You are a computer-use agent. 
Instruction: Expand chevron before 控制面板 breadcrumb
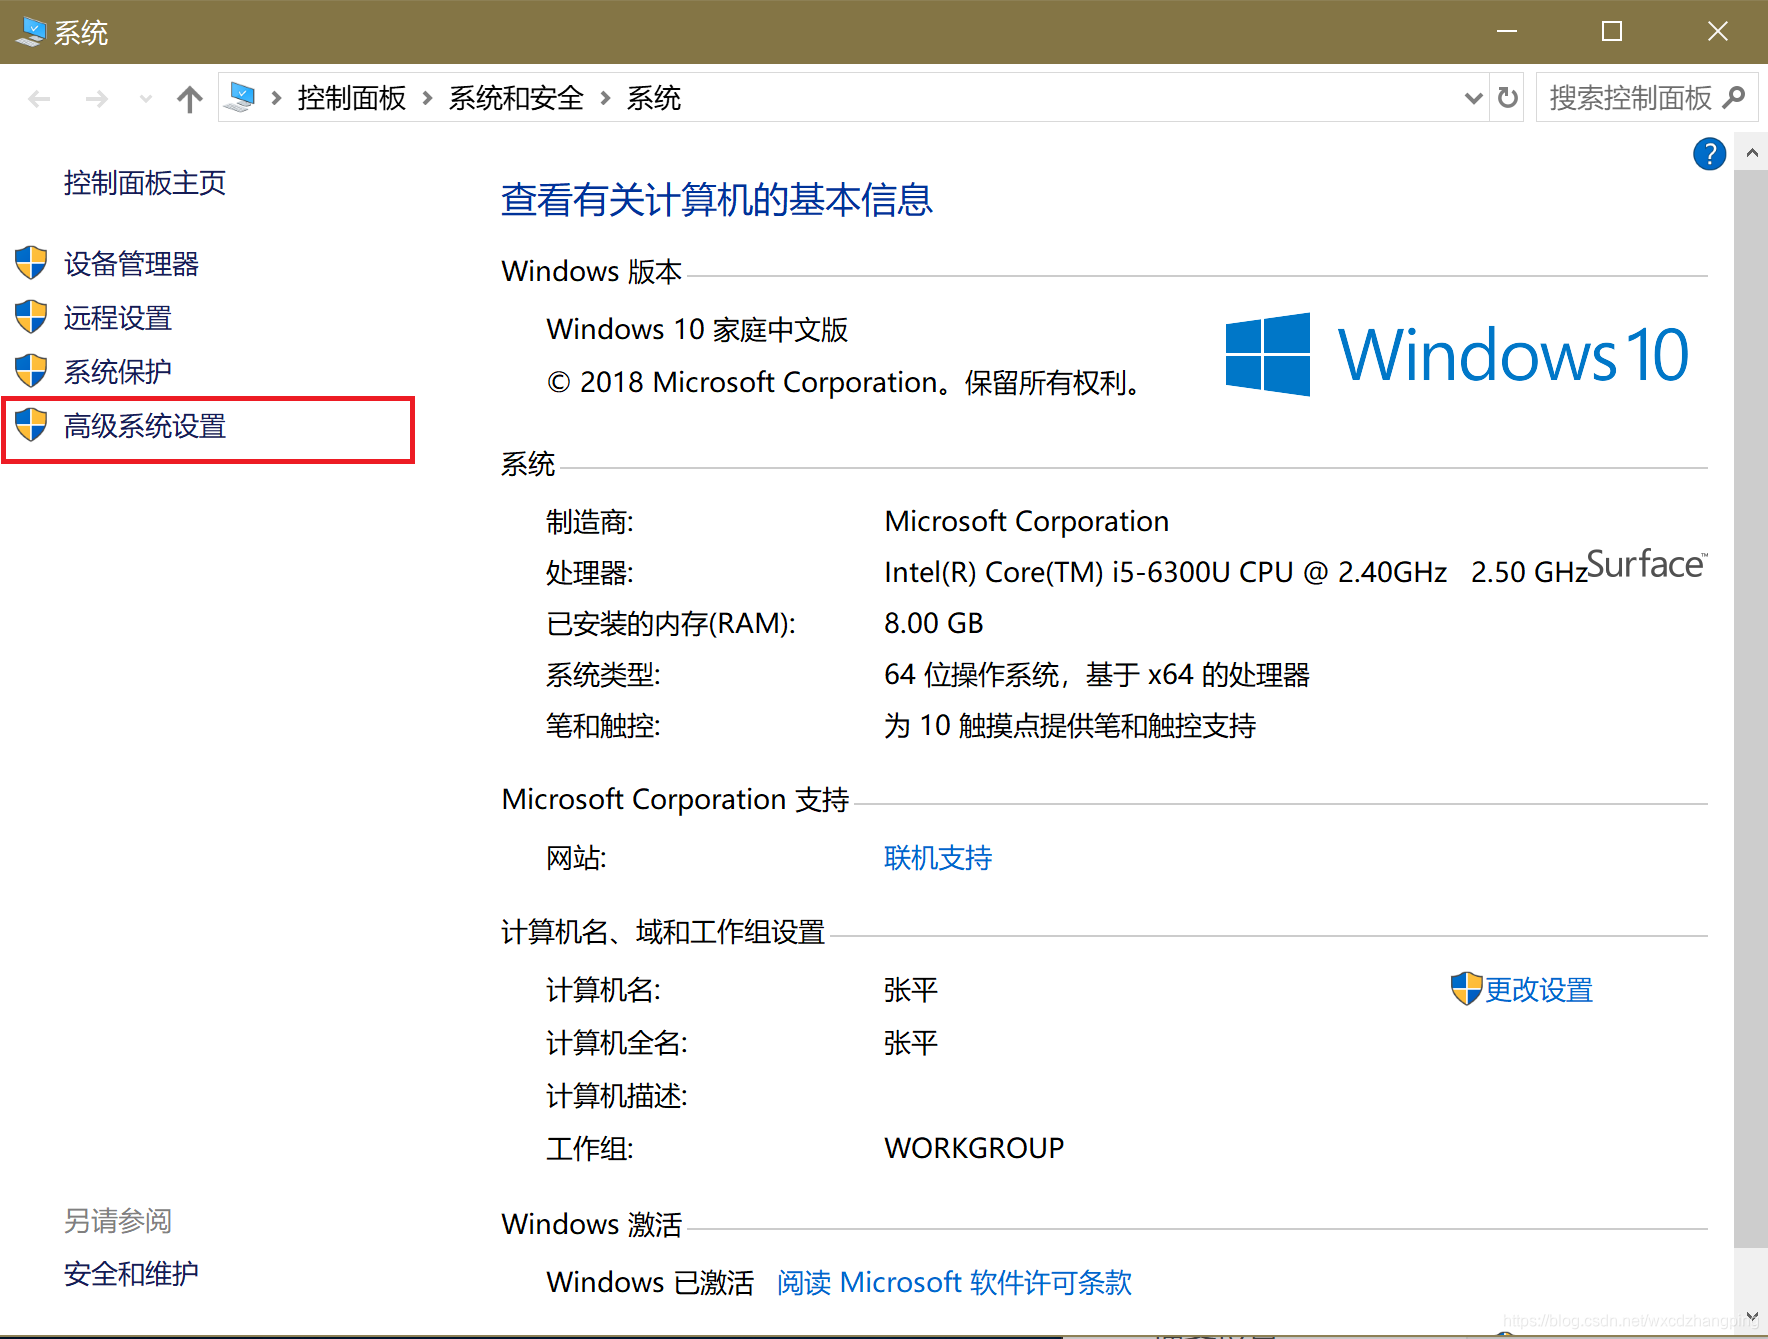(x=276, y=97)
